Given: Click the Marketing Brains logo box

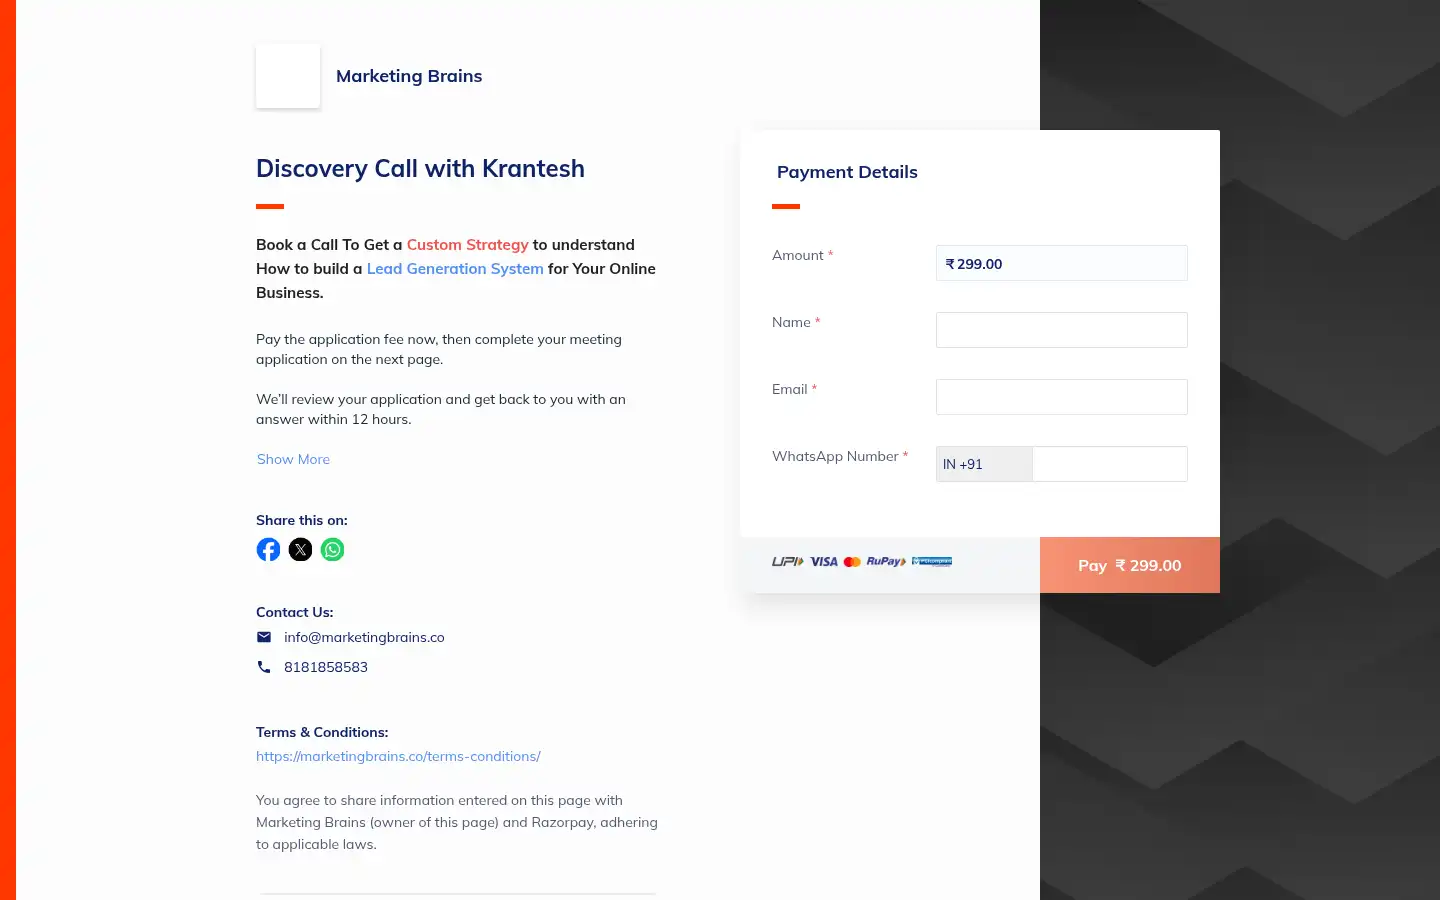Looking at the screenshot, I should (x=288, y=76).
